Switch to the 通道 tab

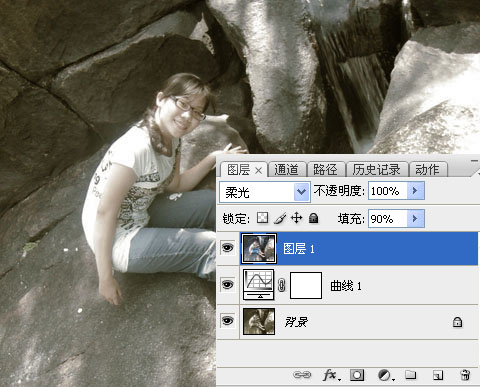tap(287, 170)
